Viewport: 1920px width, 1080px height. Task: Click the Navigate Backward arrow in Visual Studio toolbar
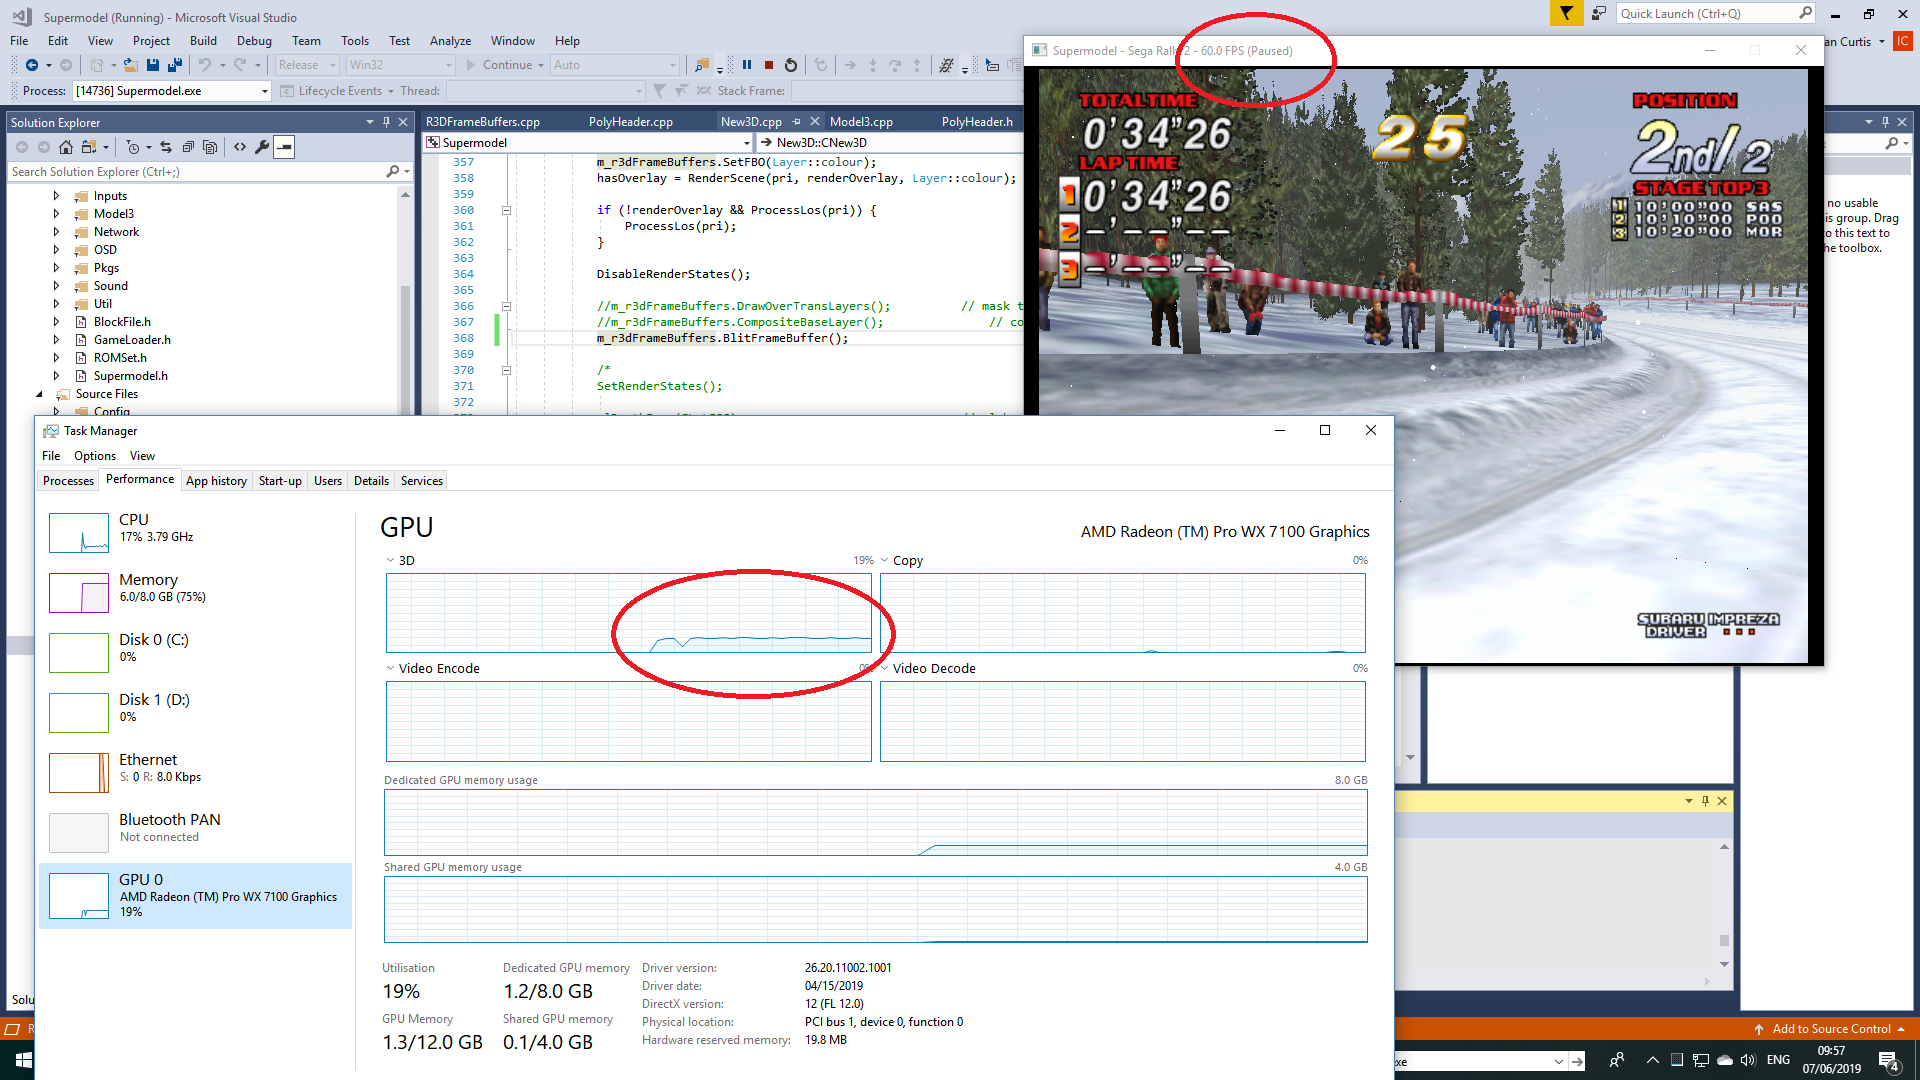click(32, 65)
